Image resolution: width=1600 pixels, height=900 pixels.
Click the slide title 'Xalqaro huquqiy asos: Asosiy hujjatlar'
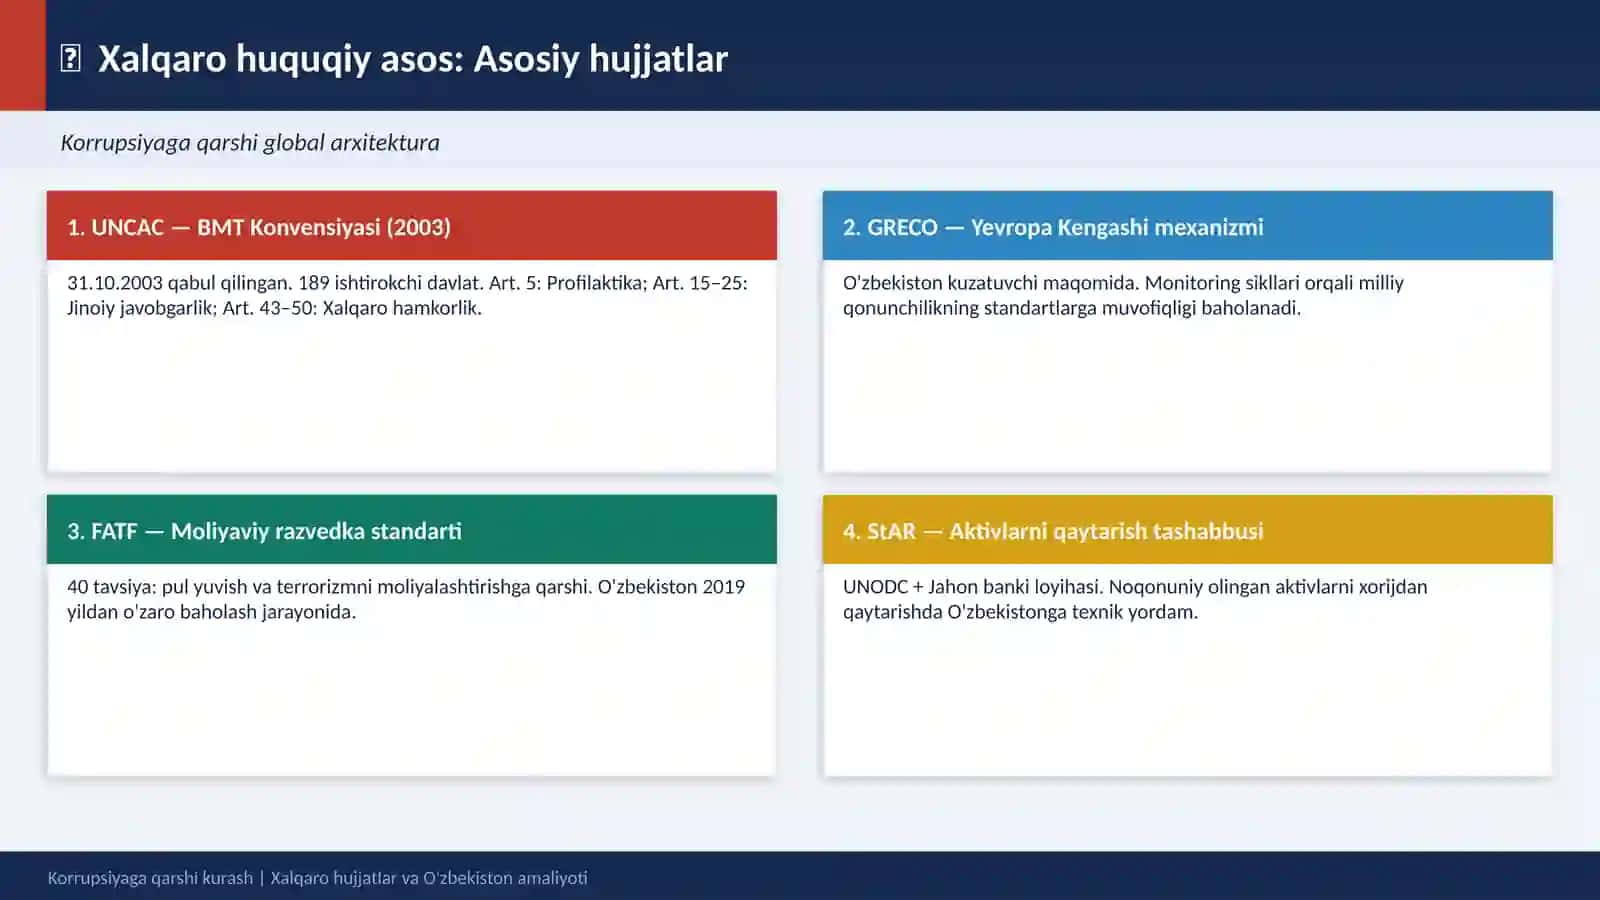tap(412, 59)
